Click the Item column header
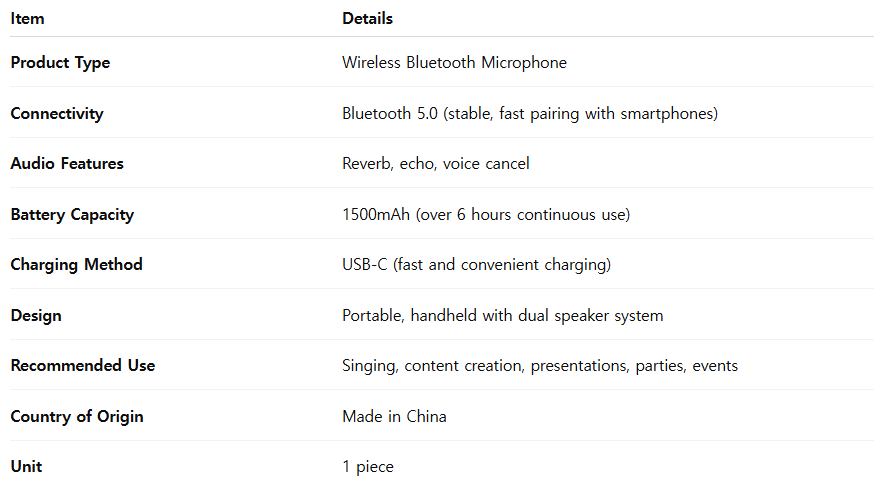Image resolution: width=888 pixels, height=493 pixels. tap(27, 19)
